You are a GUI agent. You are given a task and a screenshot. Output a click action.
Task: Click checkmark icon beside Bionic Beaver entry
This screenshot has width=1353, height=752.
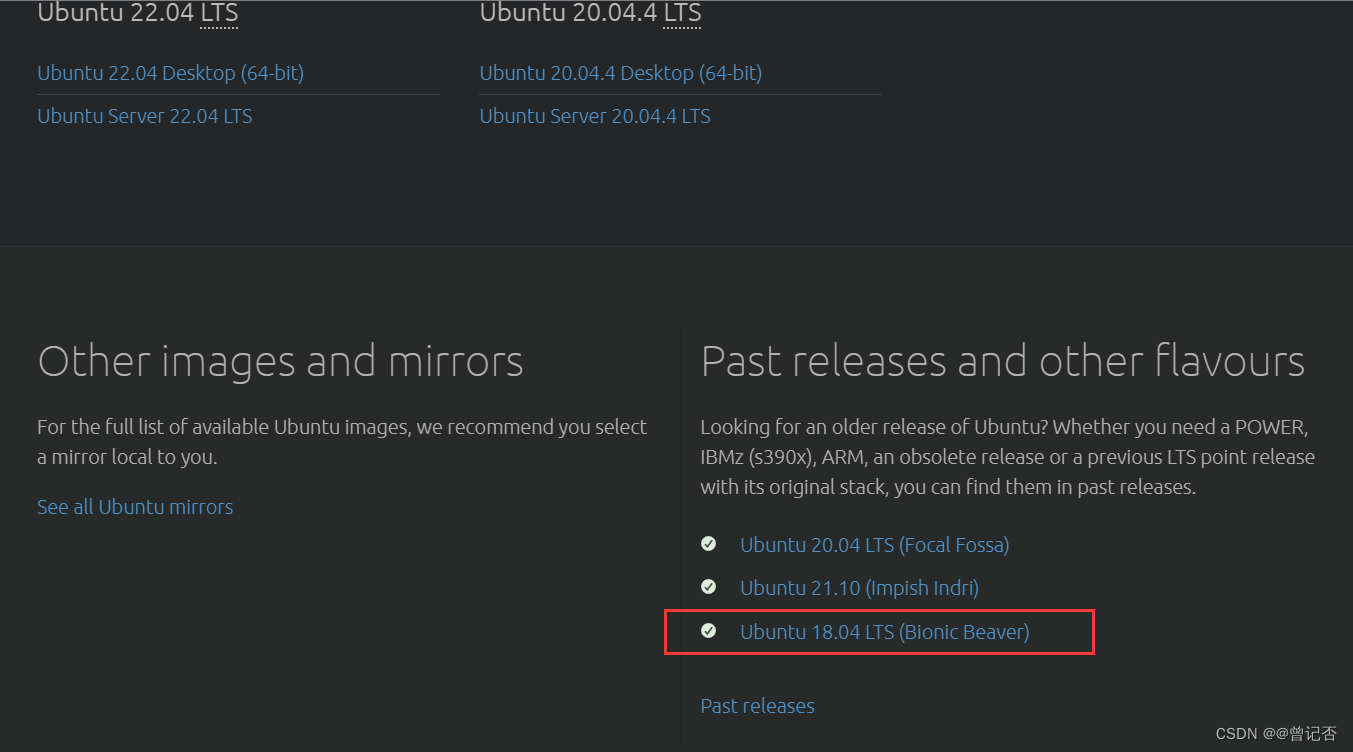click(709, 631)
